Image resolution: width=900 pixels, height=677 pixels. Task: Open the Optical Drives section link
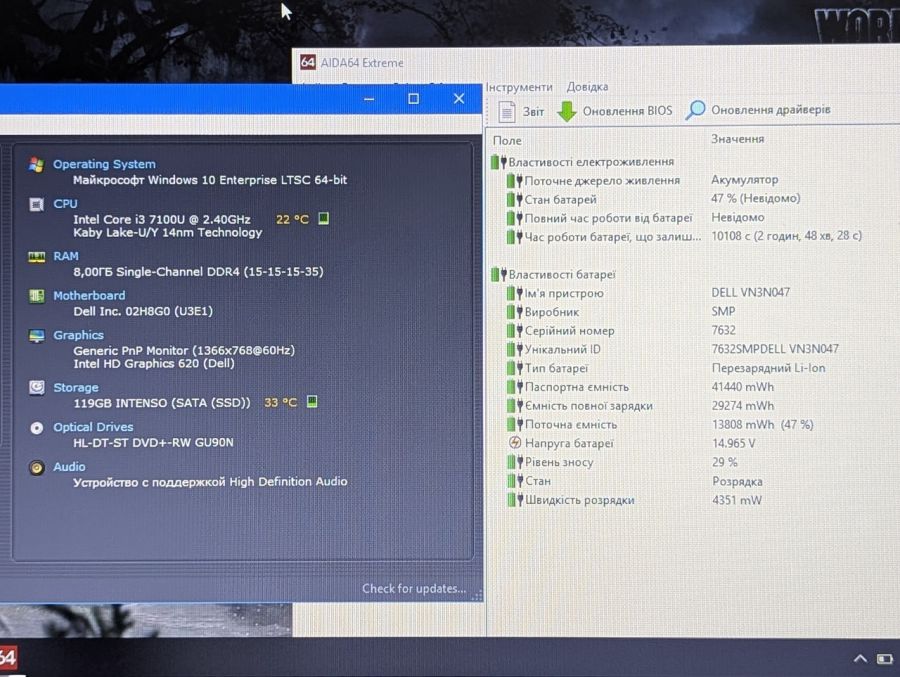coord(93,427)
